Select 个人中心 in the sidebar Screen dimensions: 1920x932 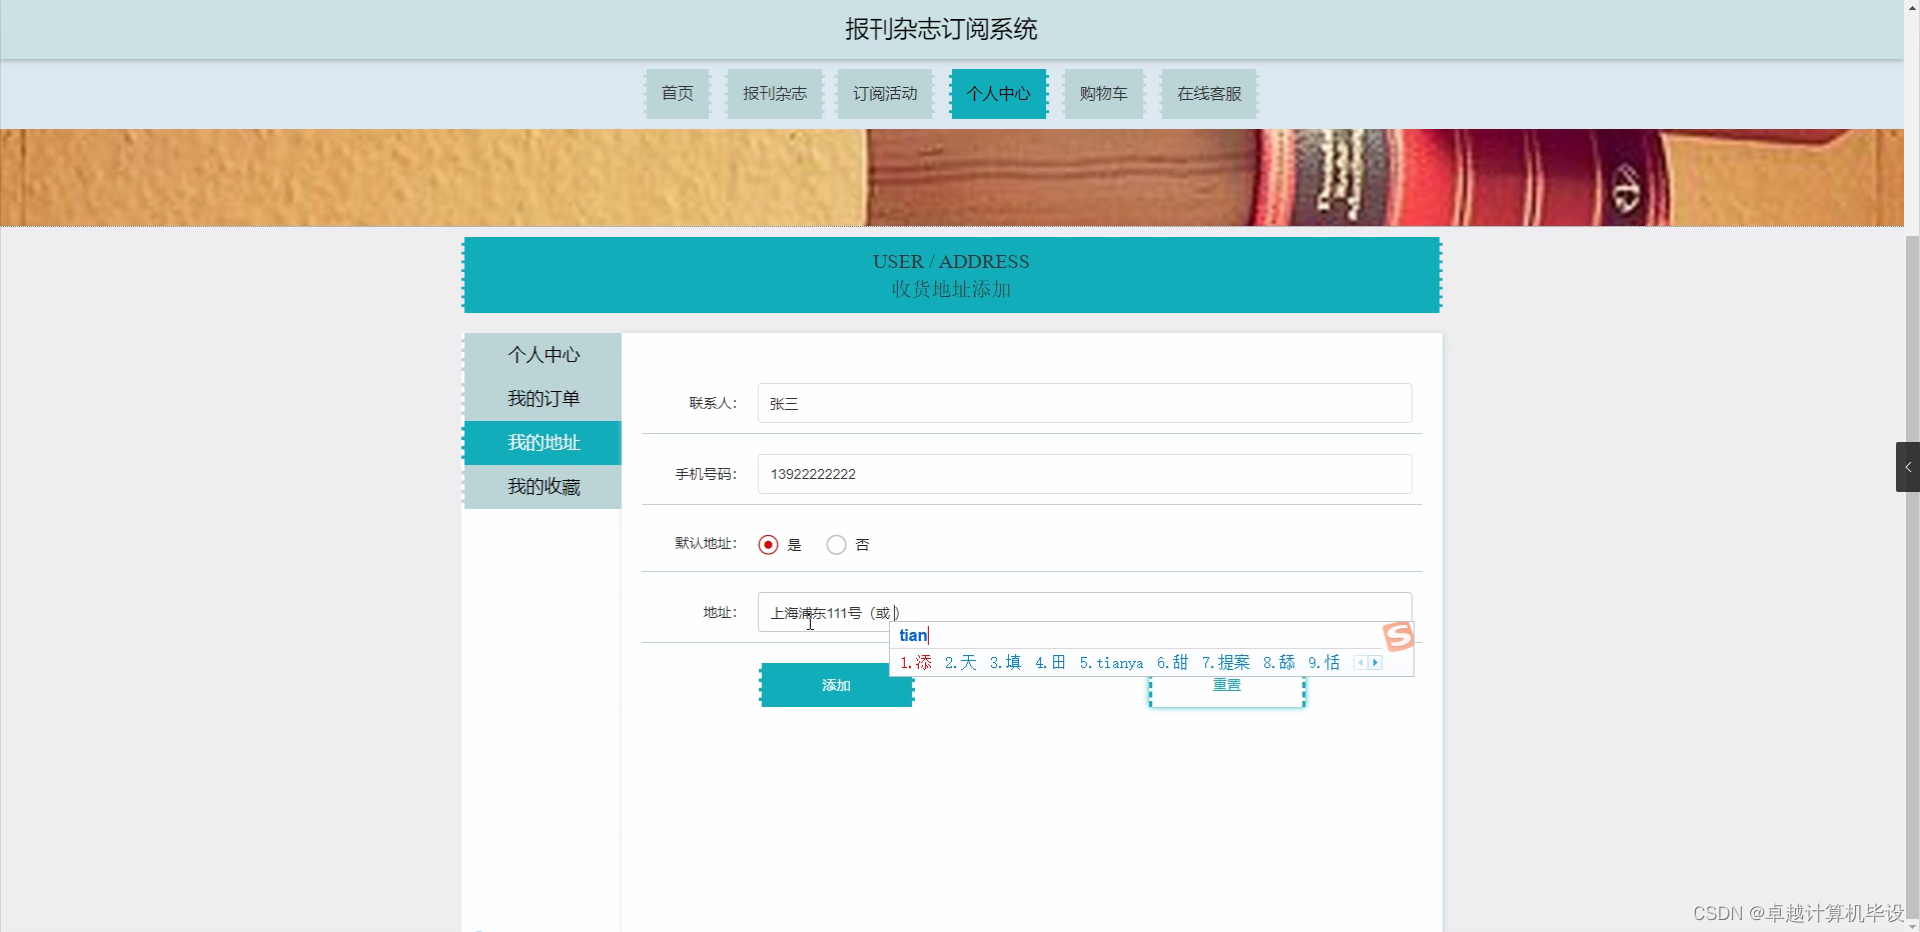click(543, 354)
